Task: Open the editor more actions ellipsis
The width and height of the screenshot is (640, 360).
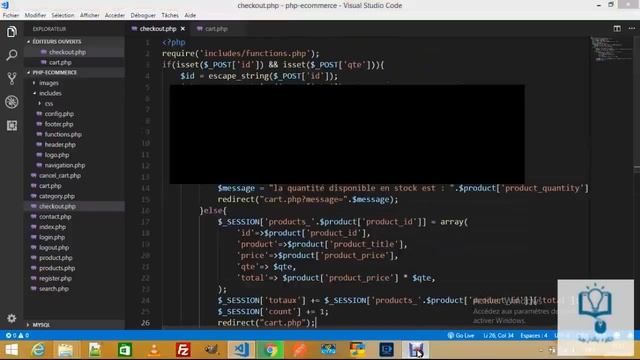Action: 631,29
